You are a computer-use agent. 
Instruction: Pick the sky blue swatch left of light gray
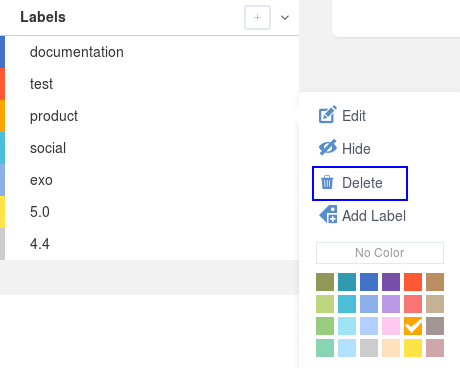point(347,348)
